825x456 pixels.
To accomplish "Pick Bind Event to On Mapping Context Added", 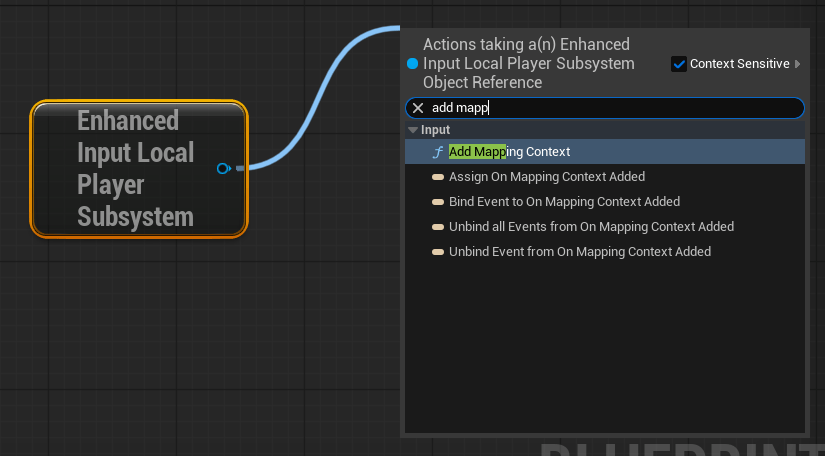I will [x=564, y=202].
